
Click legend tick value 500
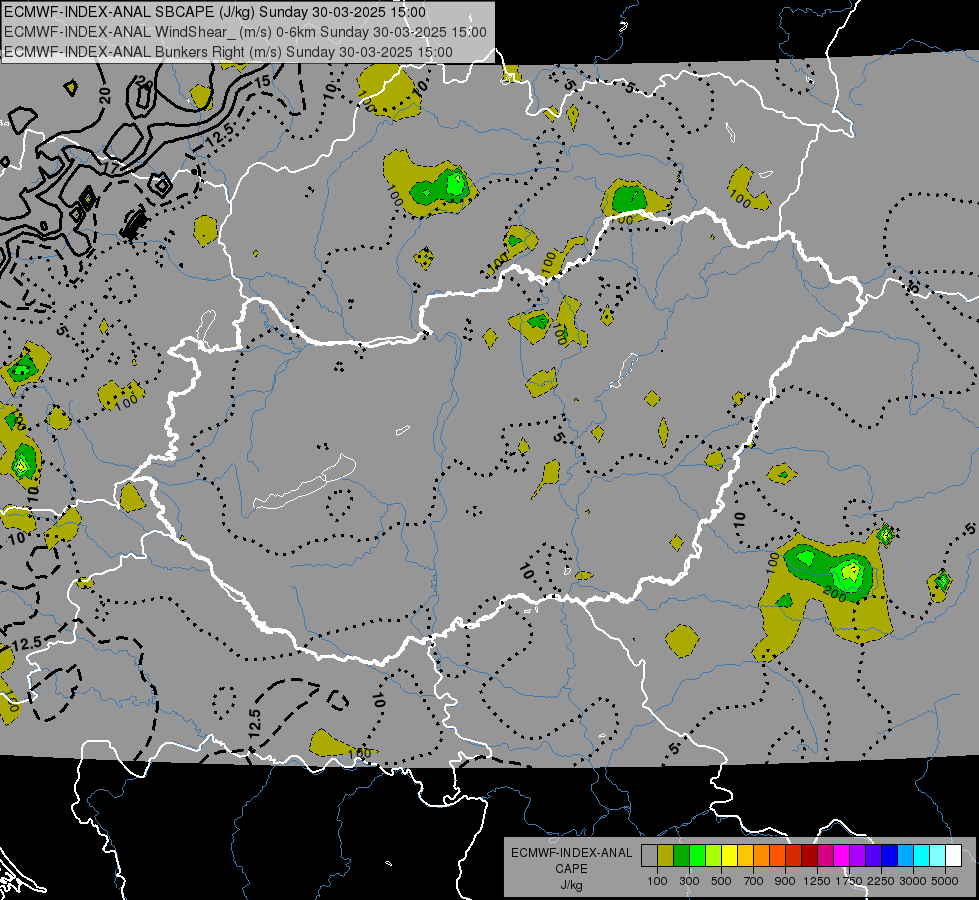click(721, 881)
